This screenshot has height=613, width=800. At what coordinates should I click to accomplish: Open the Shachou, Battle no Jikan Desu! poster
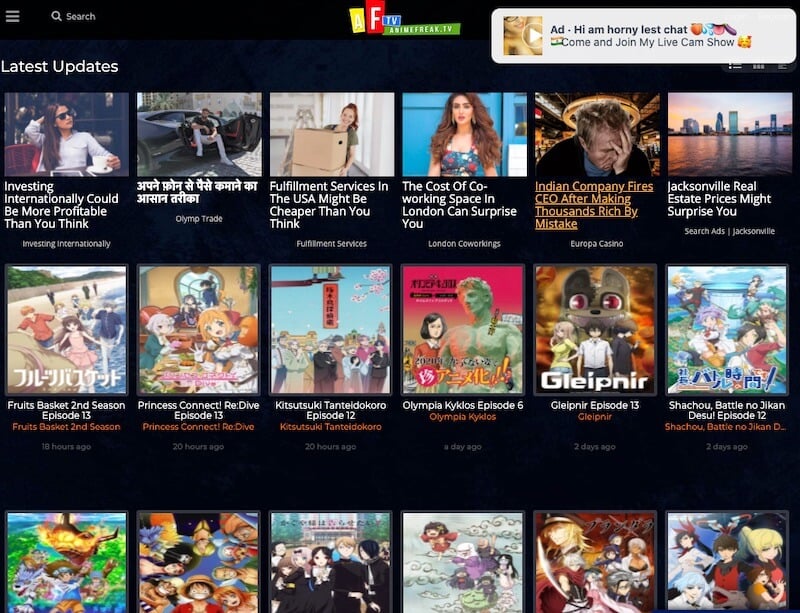point(727,330)
